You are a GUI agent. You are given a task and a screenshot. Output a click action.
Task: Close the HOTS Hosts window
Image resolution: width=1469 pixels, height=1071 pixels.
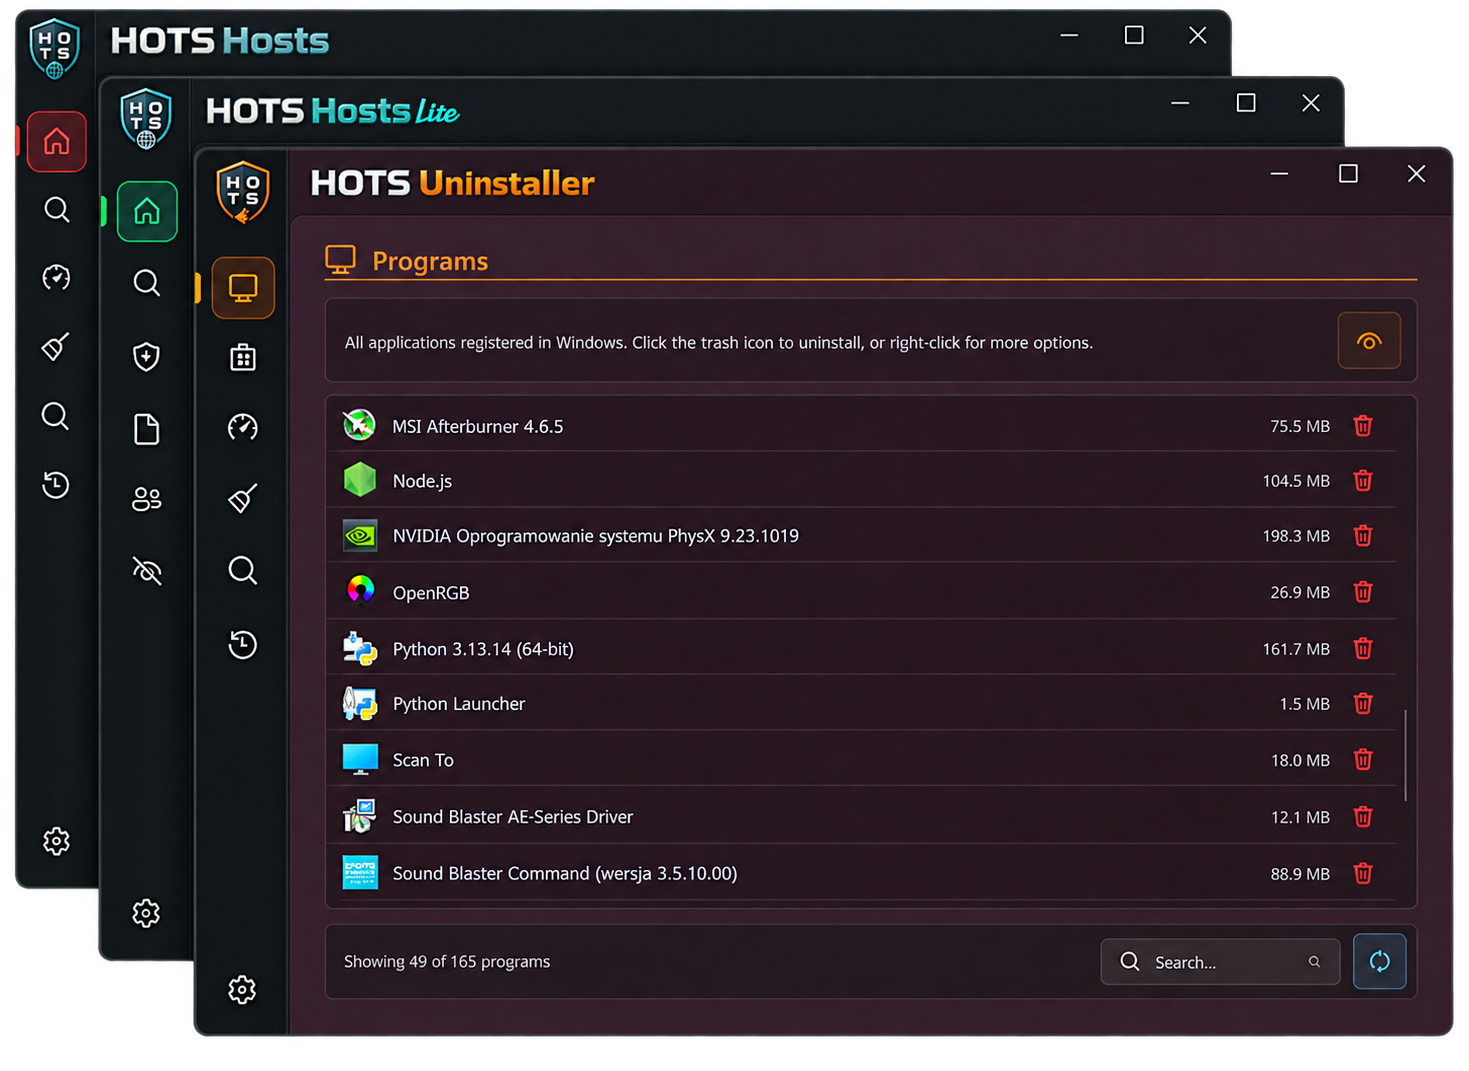click(1197, 35)
